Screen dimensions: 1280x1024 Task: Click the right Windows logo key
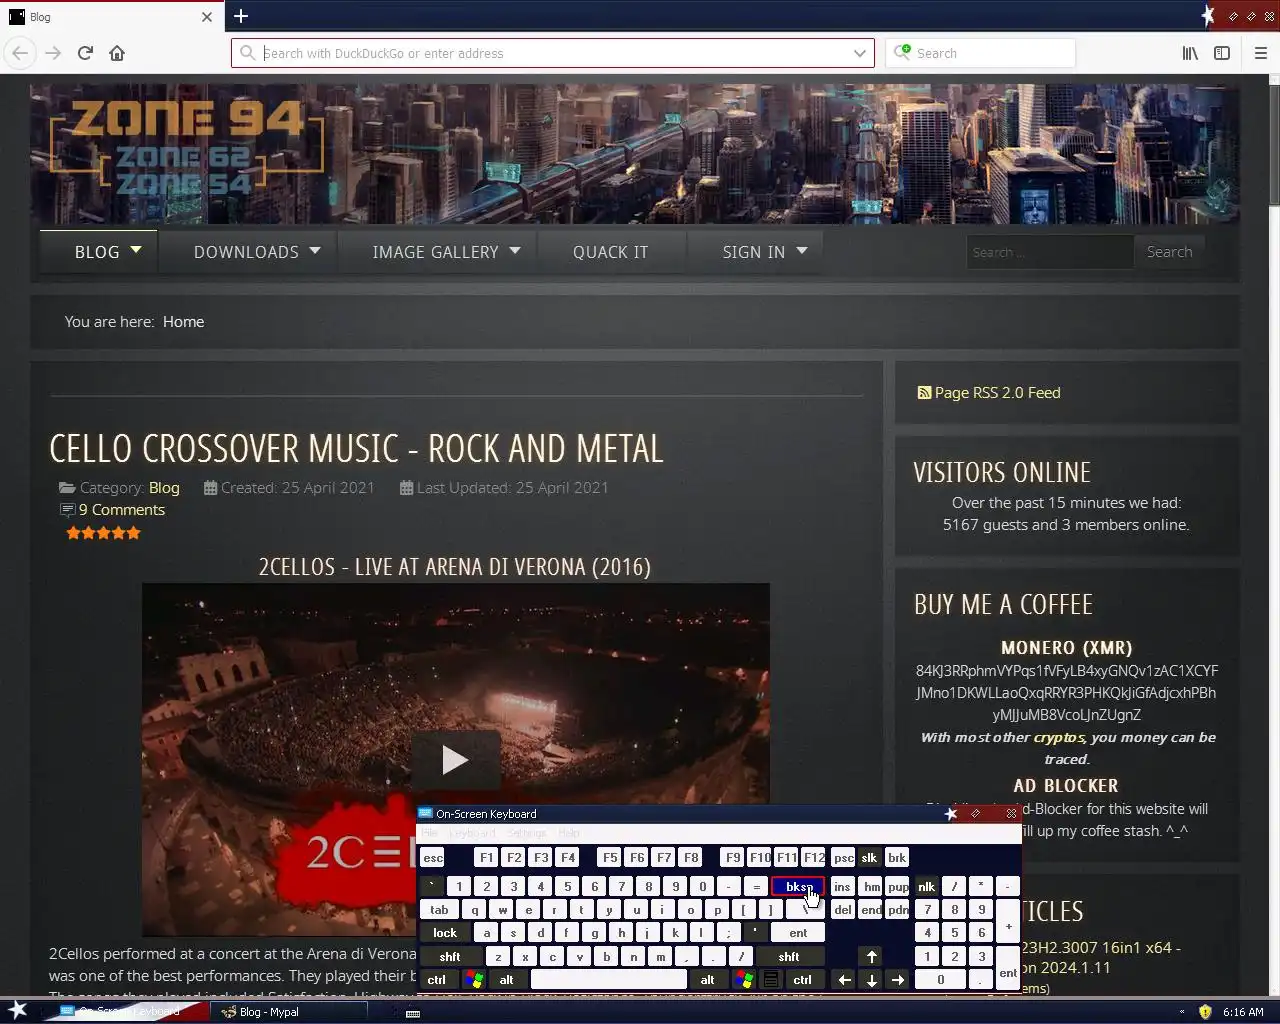coord(743,979)
